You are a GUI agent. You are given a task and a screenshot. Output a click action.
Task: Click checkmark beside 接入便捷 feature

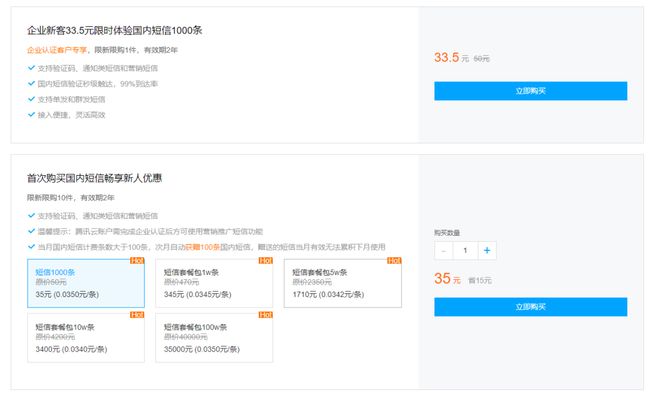pos(31,114)
